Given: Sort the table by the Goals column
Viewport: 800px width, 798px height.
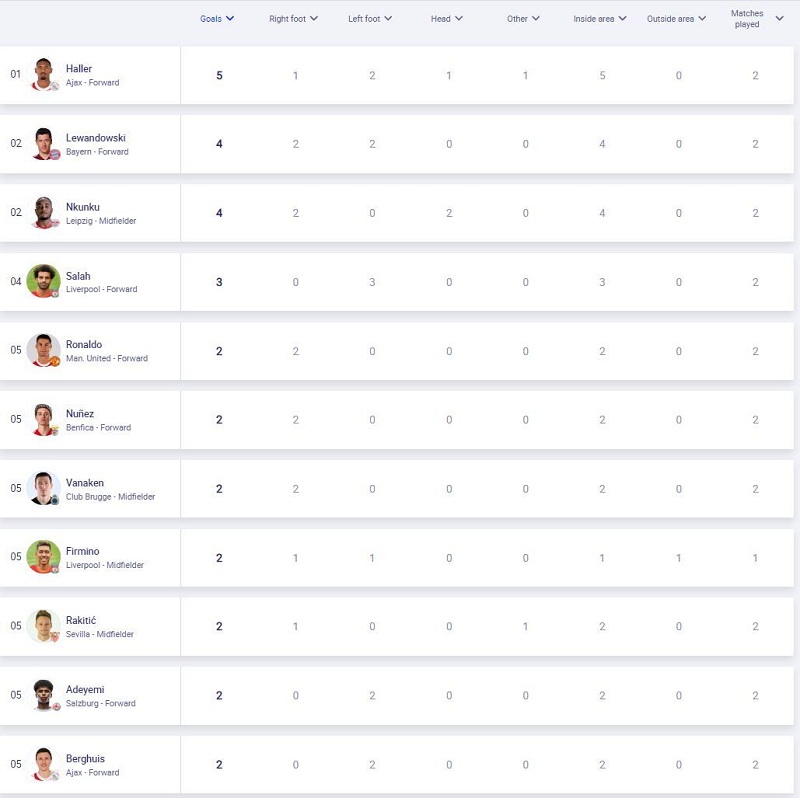Looking at the screenshot, I should click(217, 18).
